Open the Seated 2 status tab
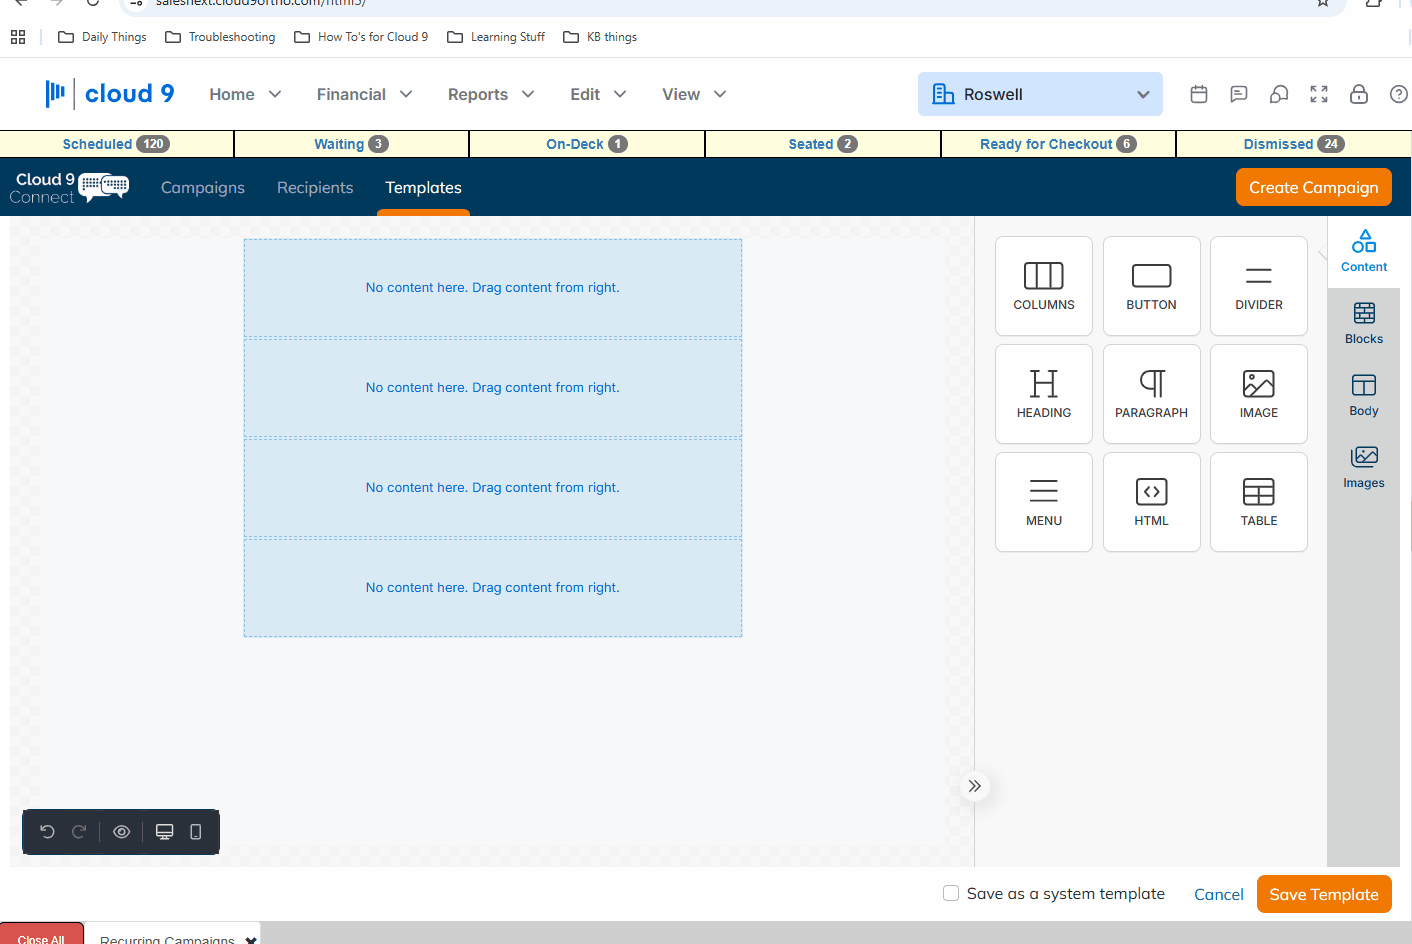1412x944 pixels. click(823, 144)
